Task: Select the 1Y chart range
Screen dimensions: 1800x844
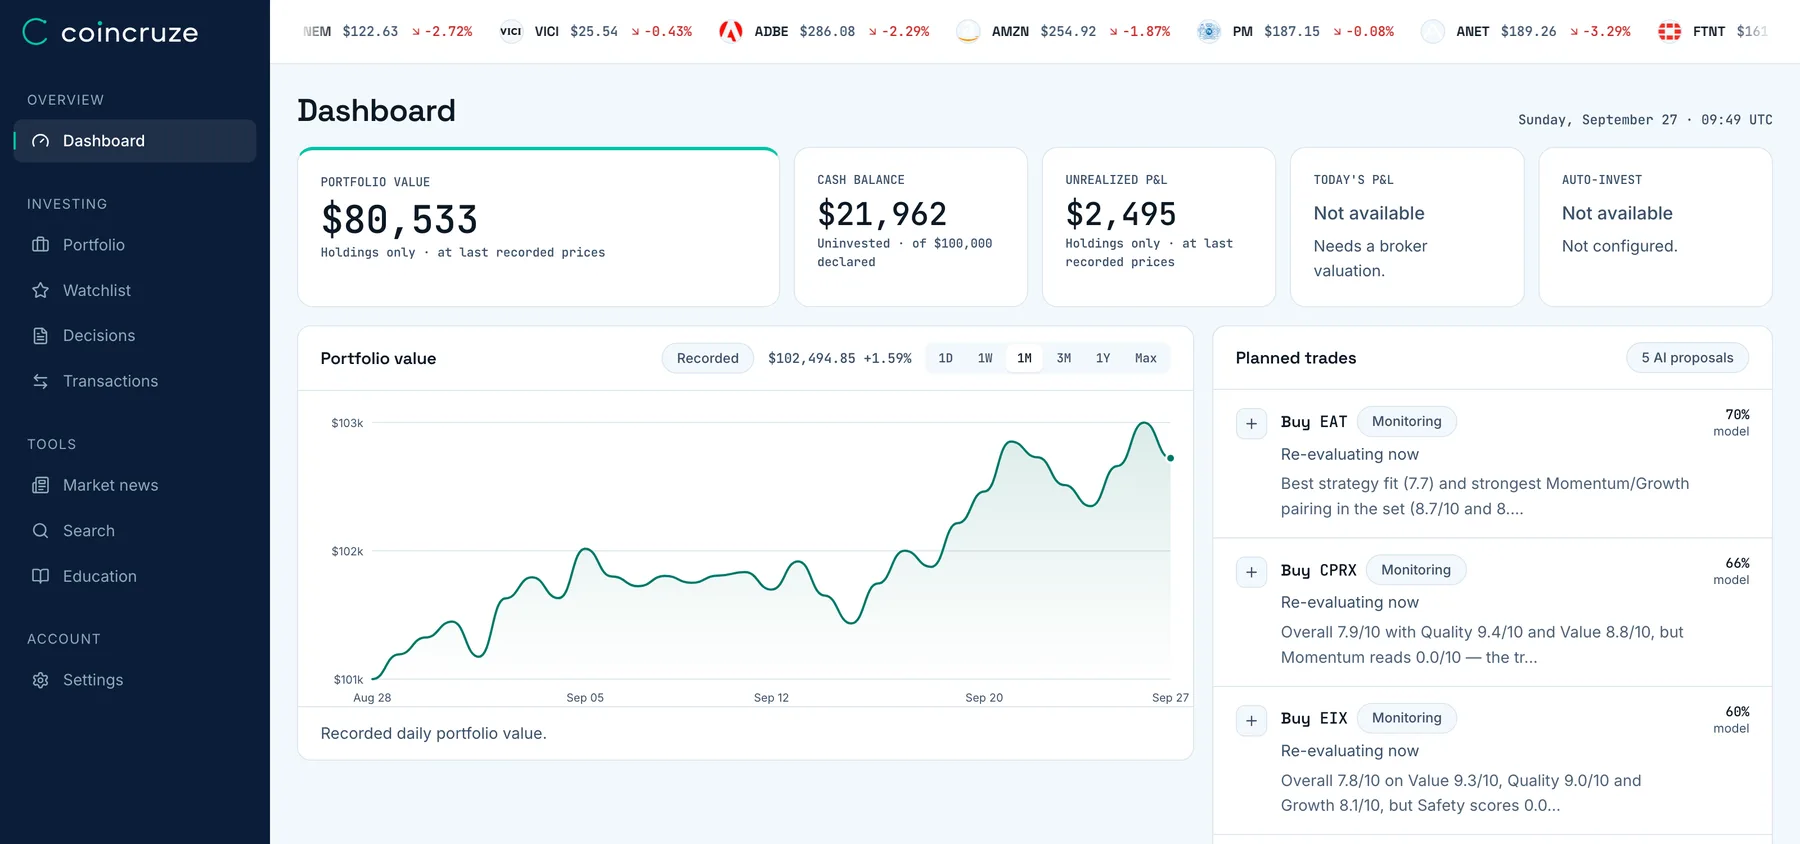Action: [x=1103, y=358]
